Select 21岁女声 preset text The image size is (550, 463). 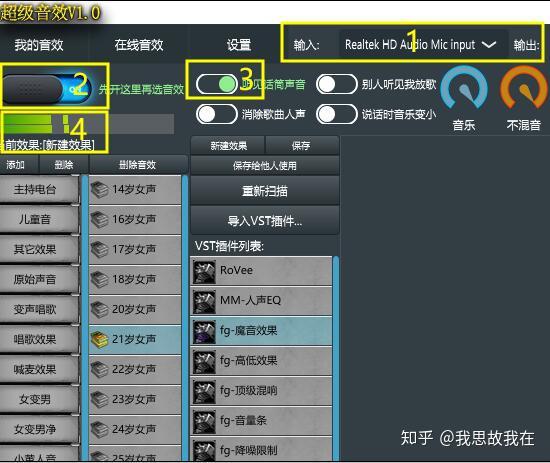tap(134, 339)
